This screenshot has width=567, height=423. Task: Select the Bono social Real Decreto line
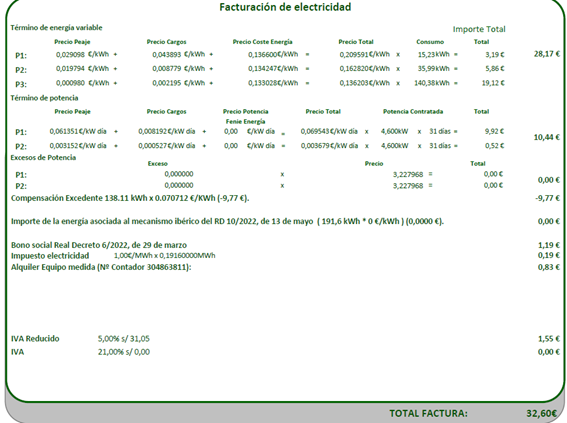tap(99, 245)
